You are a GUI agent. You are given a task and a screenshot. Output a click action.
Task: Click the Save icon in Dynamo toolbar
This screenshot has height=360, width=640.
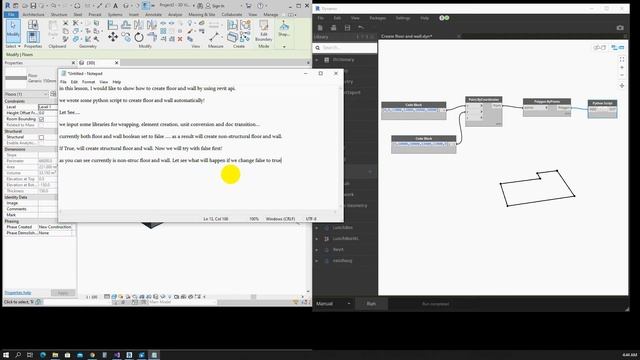tap(347, 28)
